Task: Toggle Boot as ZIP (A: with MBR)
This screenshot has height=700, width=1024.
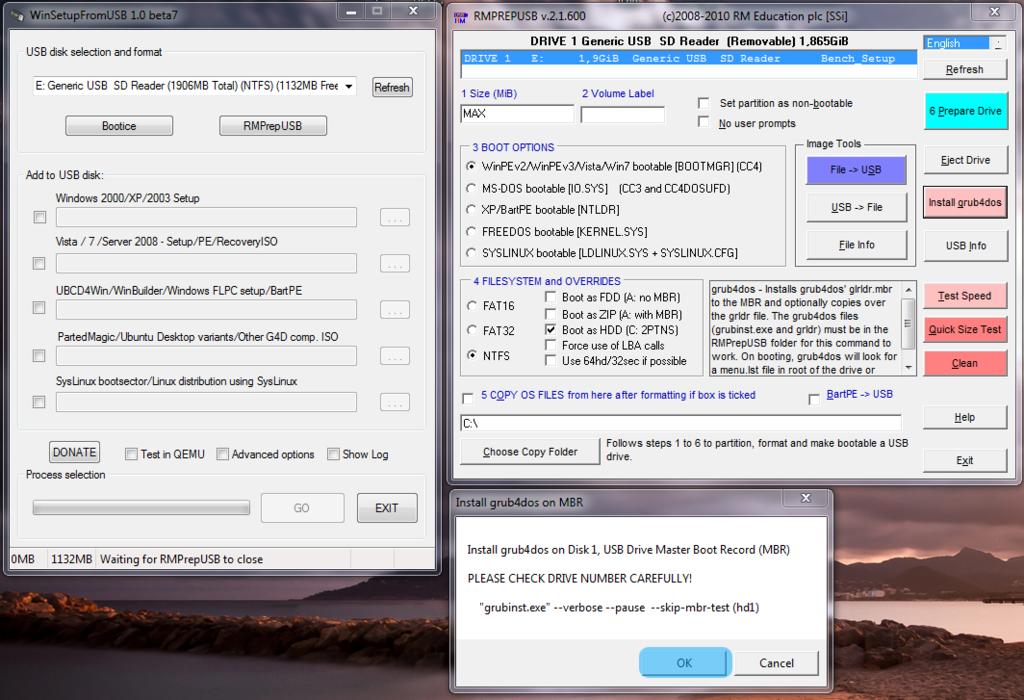Action: tap(551, 314)
